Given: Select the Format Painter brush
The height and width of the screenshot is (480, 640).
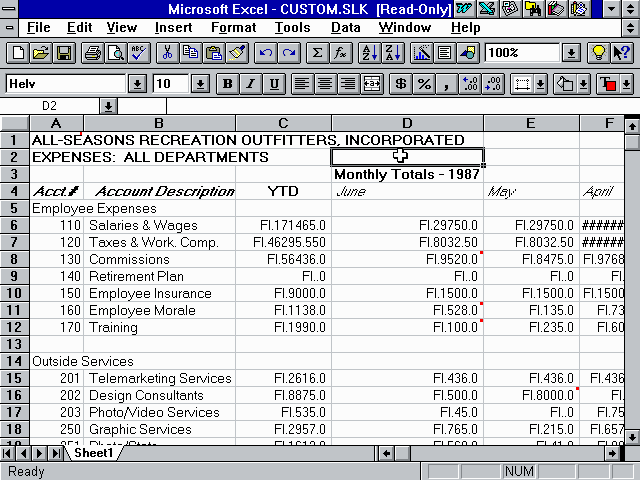Looking at the screenshot, I should [x=237, y=53].
